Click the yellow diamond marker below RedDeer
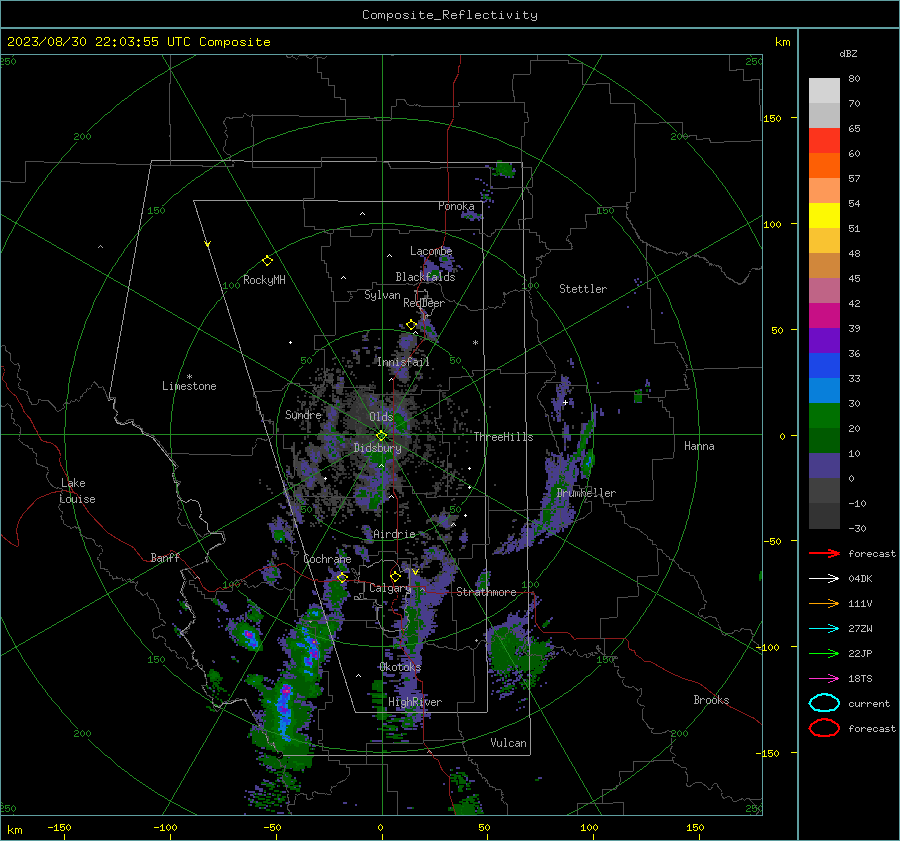 coord(411,325)
